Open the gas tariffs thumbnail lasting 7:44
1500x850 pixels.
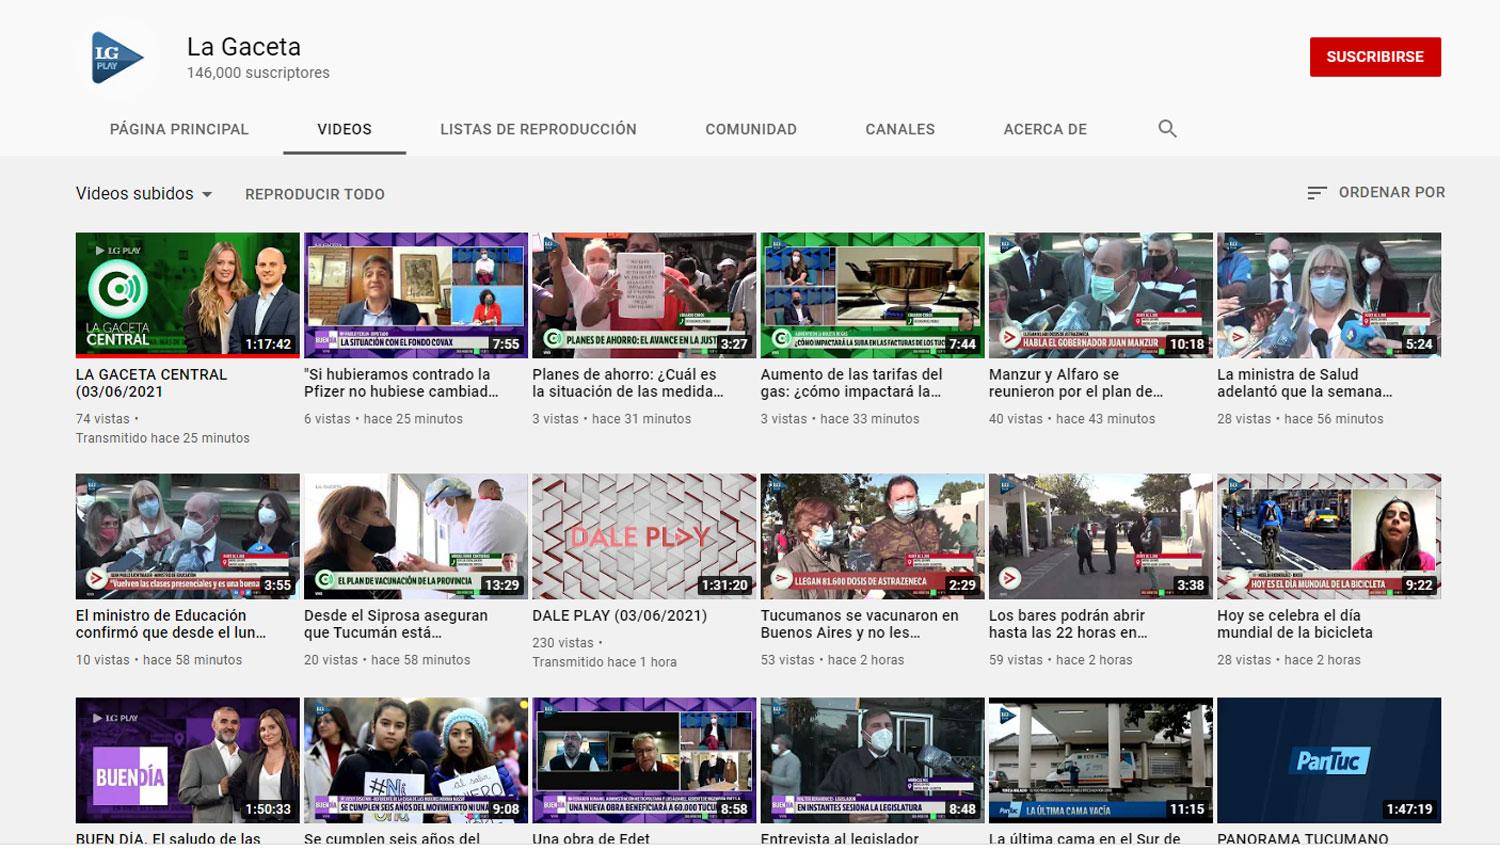click(873, 295)
